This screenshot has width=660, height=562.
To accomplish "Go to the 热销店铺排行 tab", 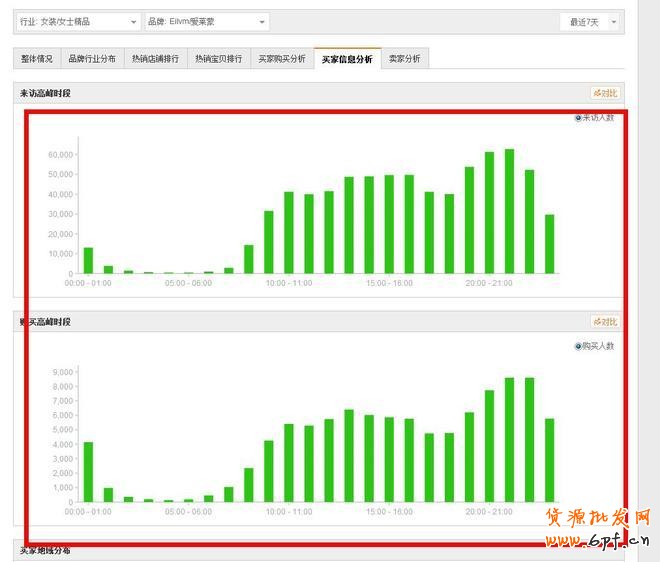I will click(x=155, y=59).
